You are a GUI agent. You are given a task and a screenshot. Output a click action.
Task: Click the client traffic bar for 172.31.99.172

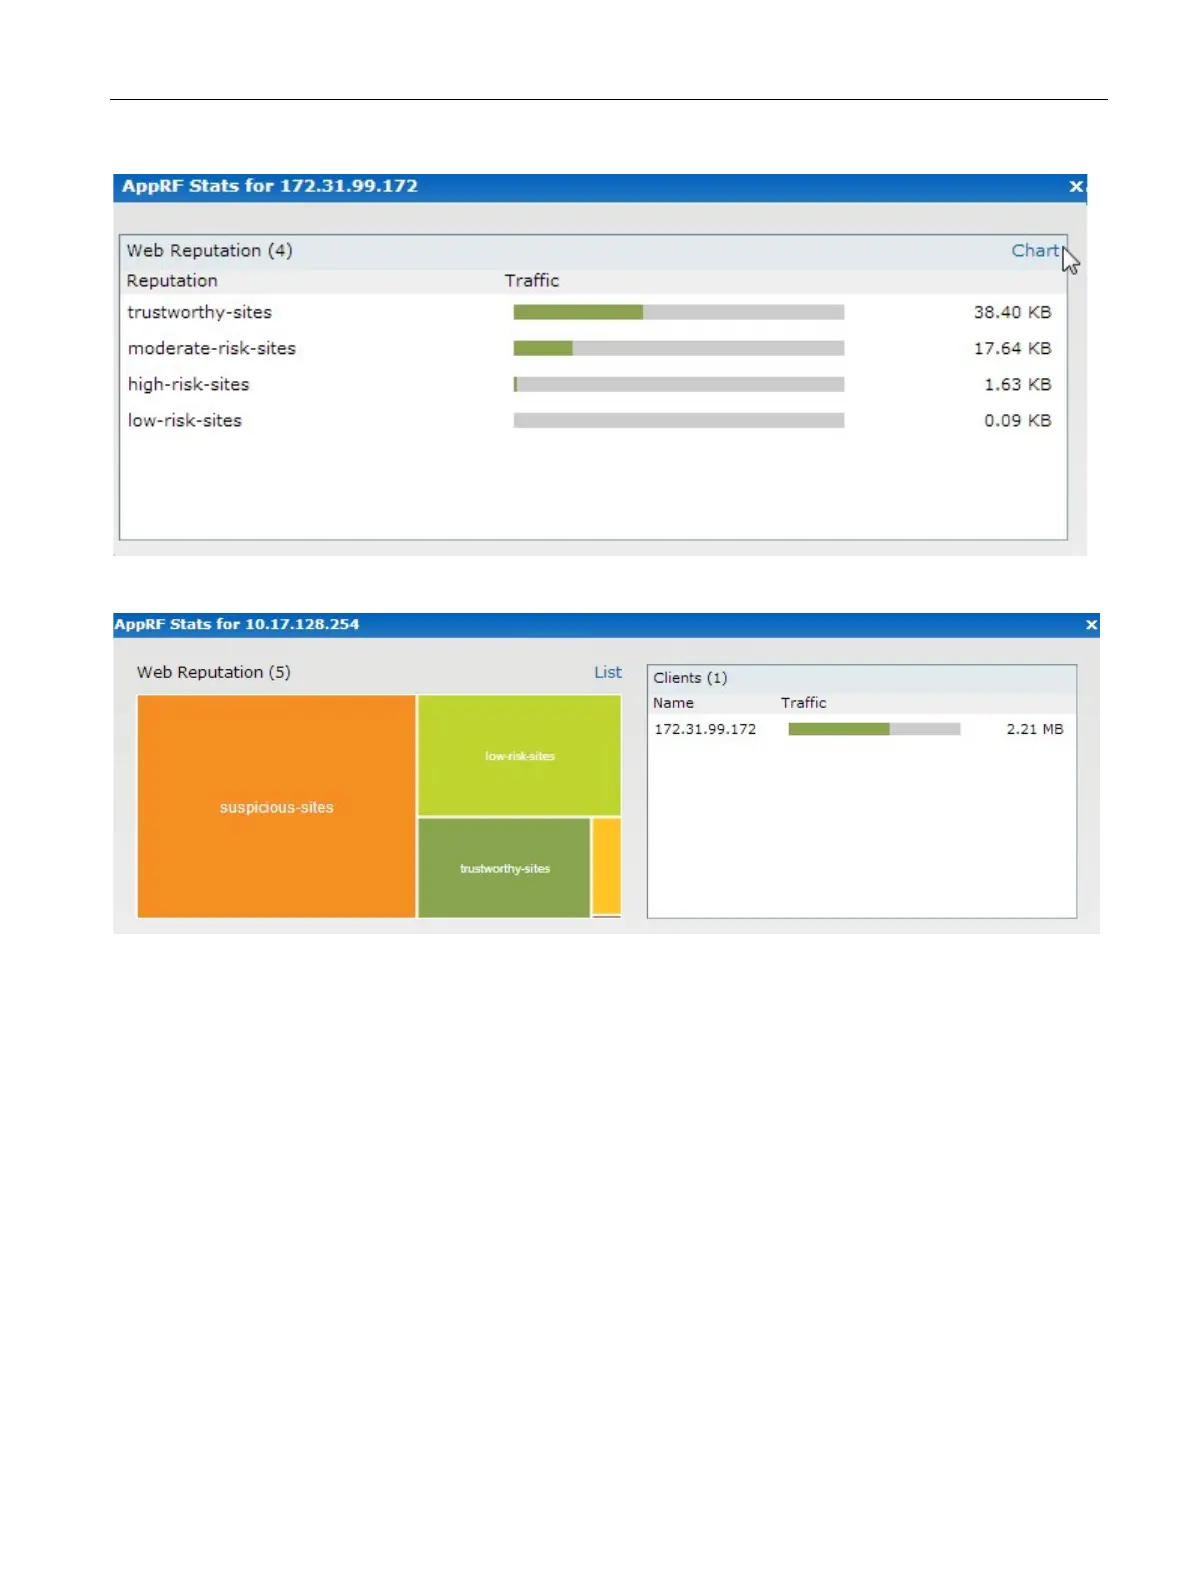[874, 729]
